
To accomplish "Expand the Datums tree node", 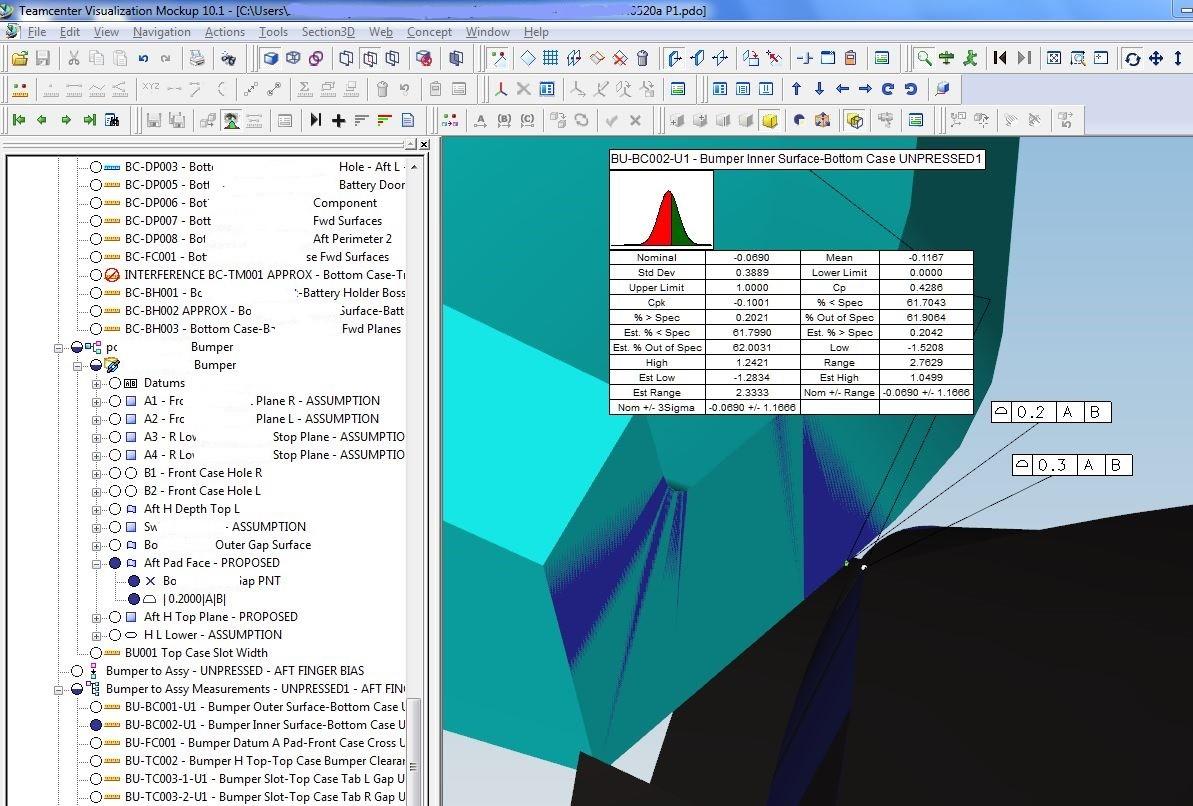I will coord(97,383).
